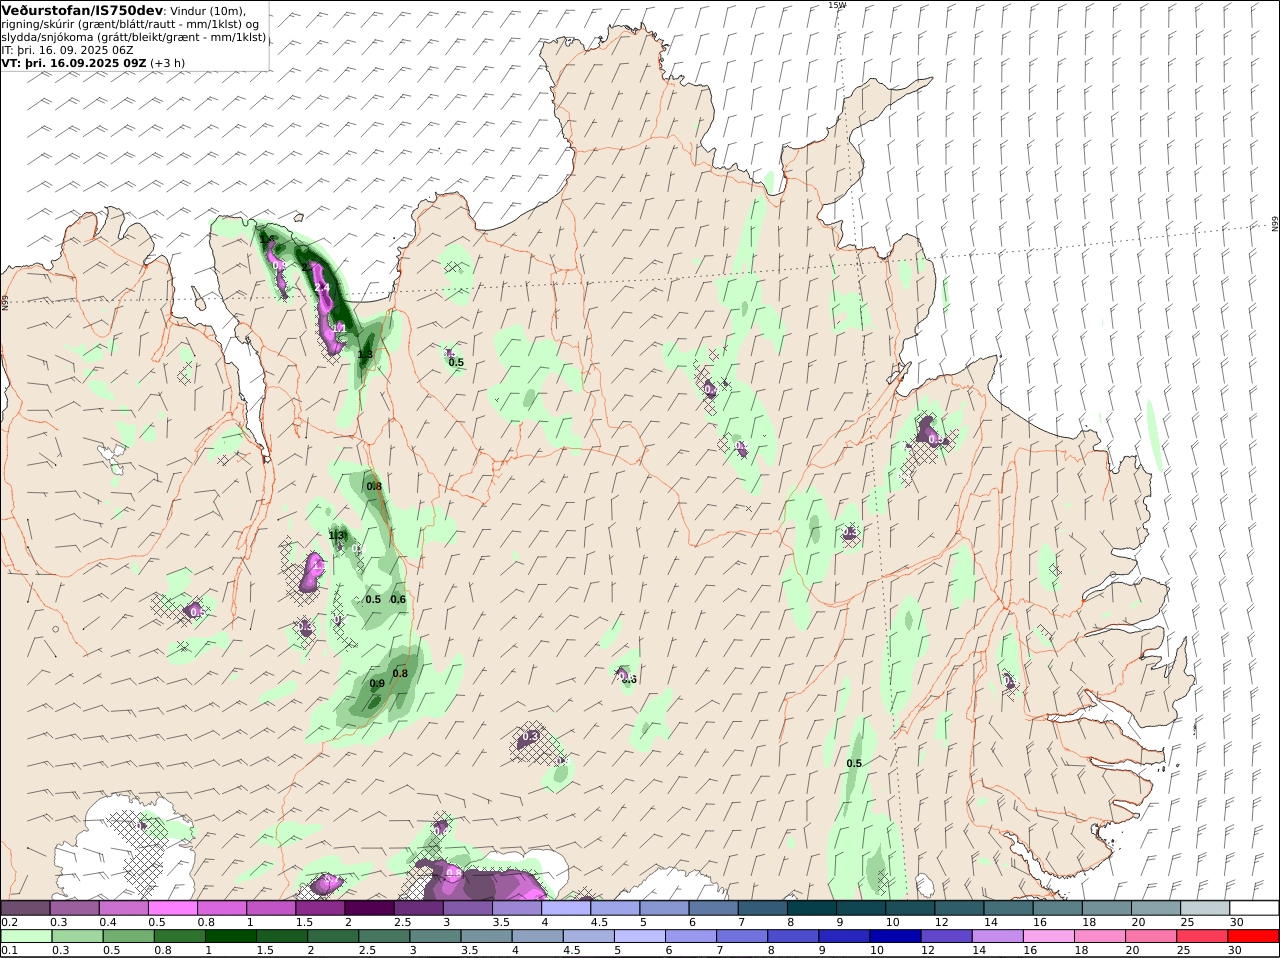Select the 8–9 royal blue lower legend swatch
Viewport: 1280px width, 958px height.
pyautogui.click(x=793, y=936)
